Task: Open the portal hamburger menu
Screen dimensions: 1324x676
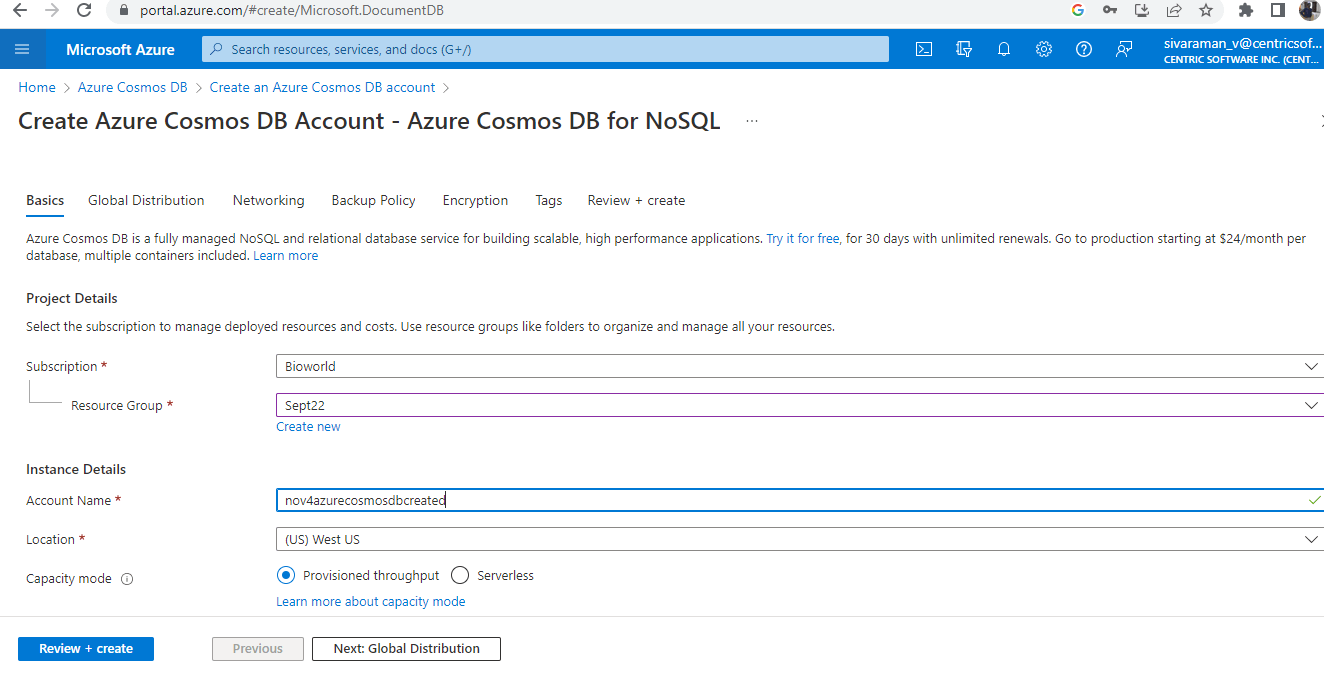Action: pos(21,48)
